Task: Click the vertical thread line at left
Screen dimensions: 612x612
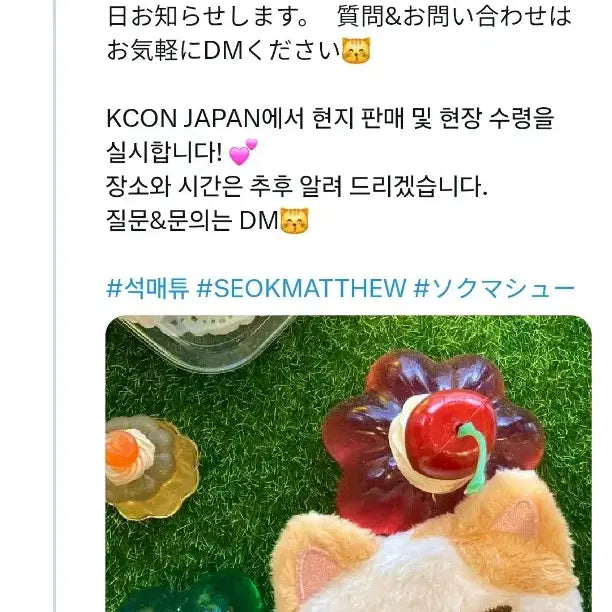Action: (55, 306)
